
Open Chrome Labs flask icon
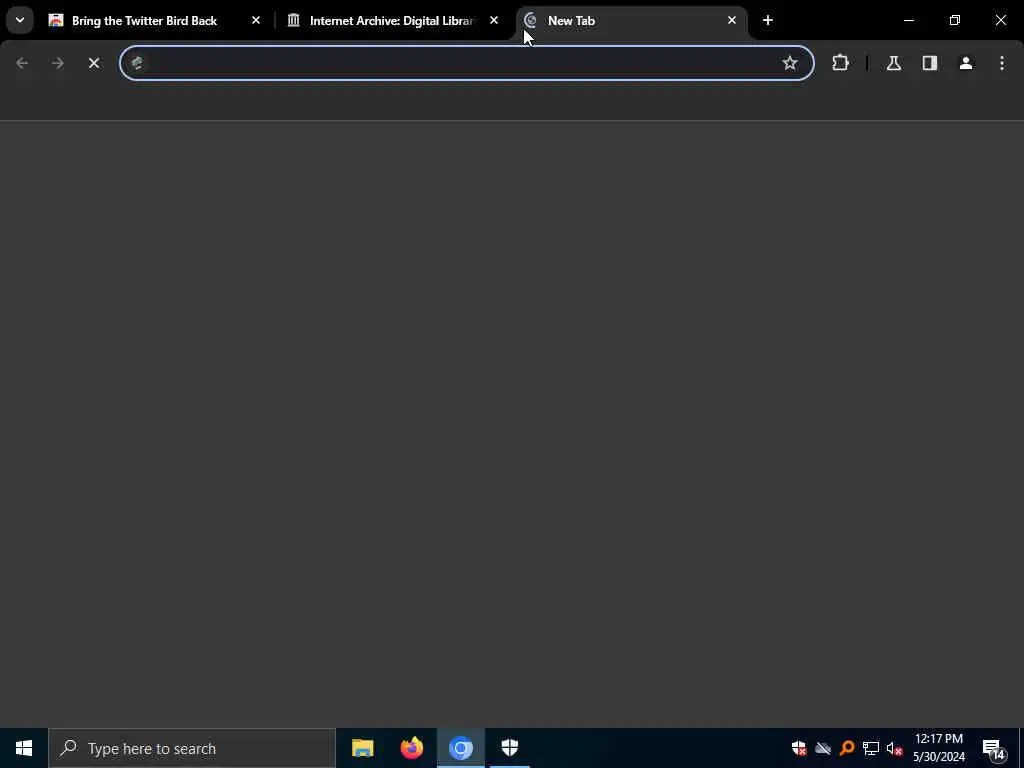click(894, 63)
